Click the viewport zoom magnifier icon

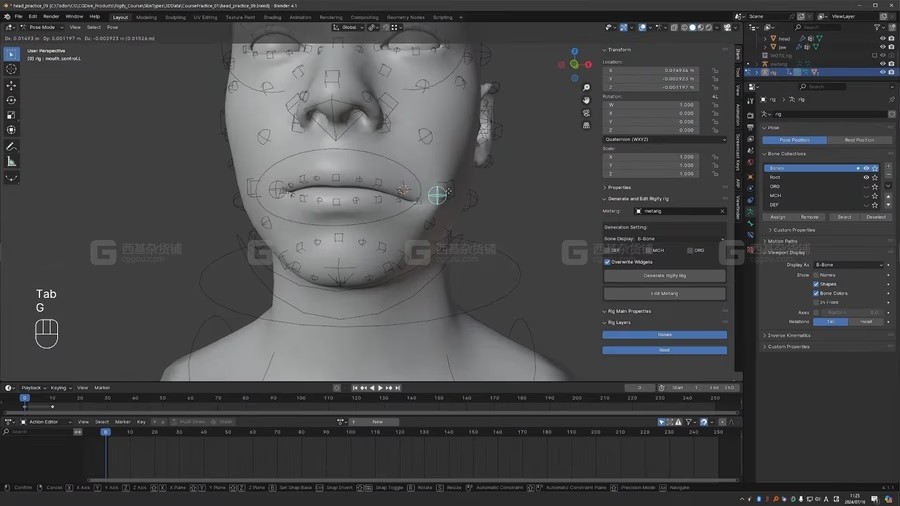tap(586, 87)
